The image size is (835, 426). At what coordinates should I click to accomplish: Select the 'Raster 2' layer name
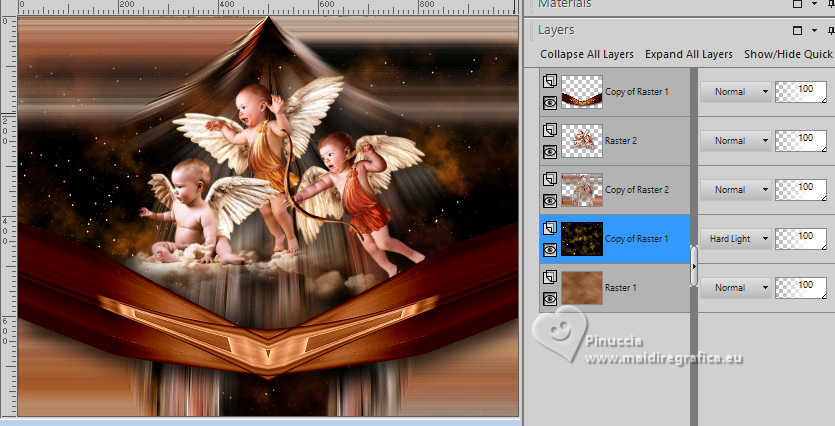pos(621,141)
